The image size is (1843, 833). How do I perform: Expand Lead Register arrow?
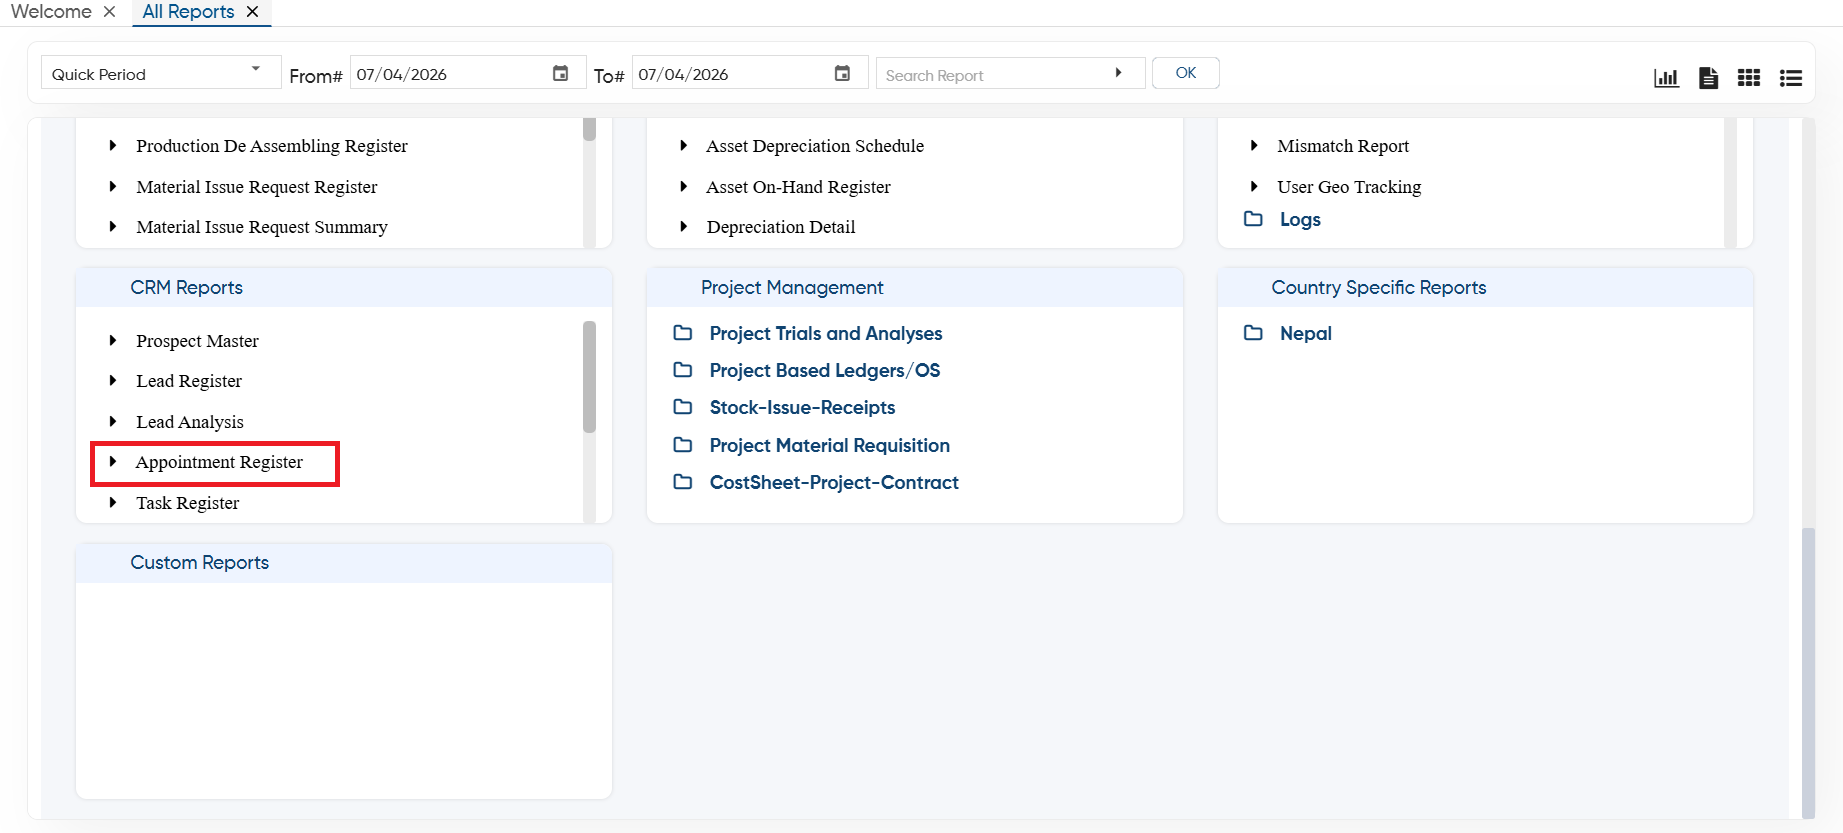click(113, 381)
